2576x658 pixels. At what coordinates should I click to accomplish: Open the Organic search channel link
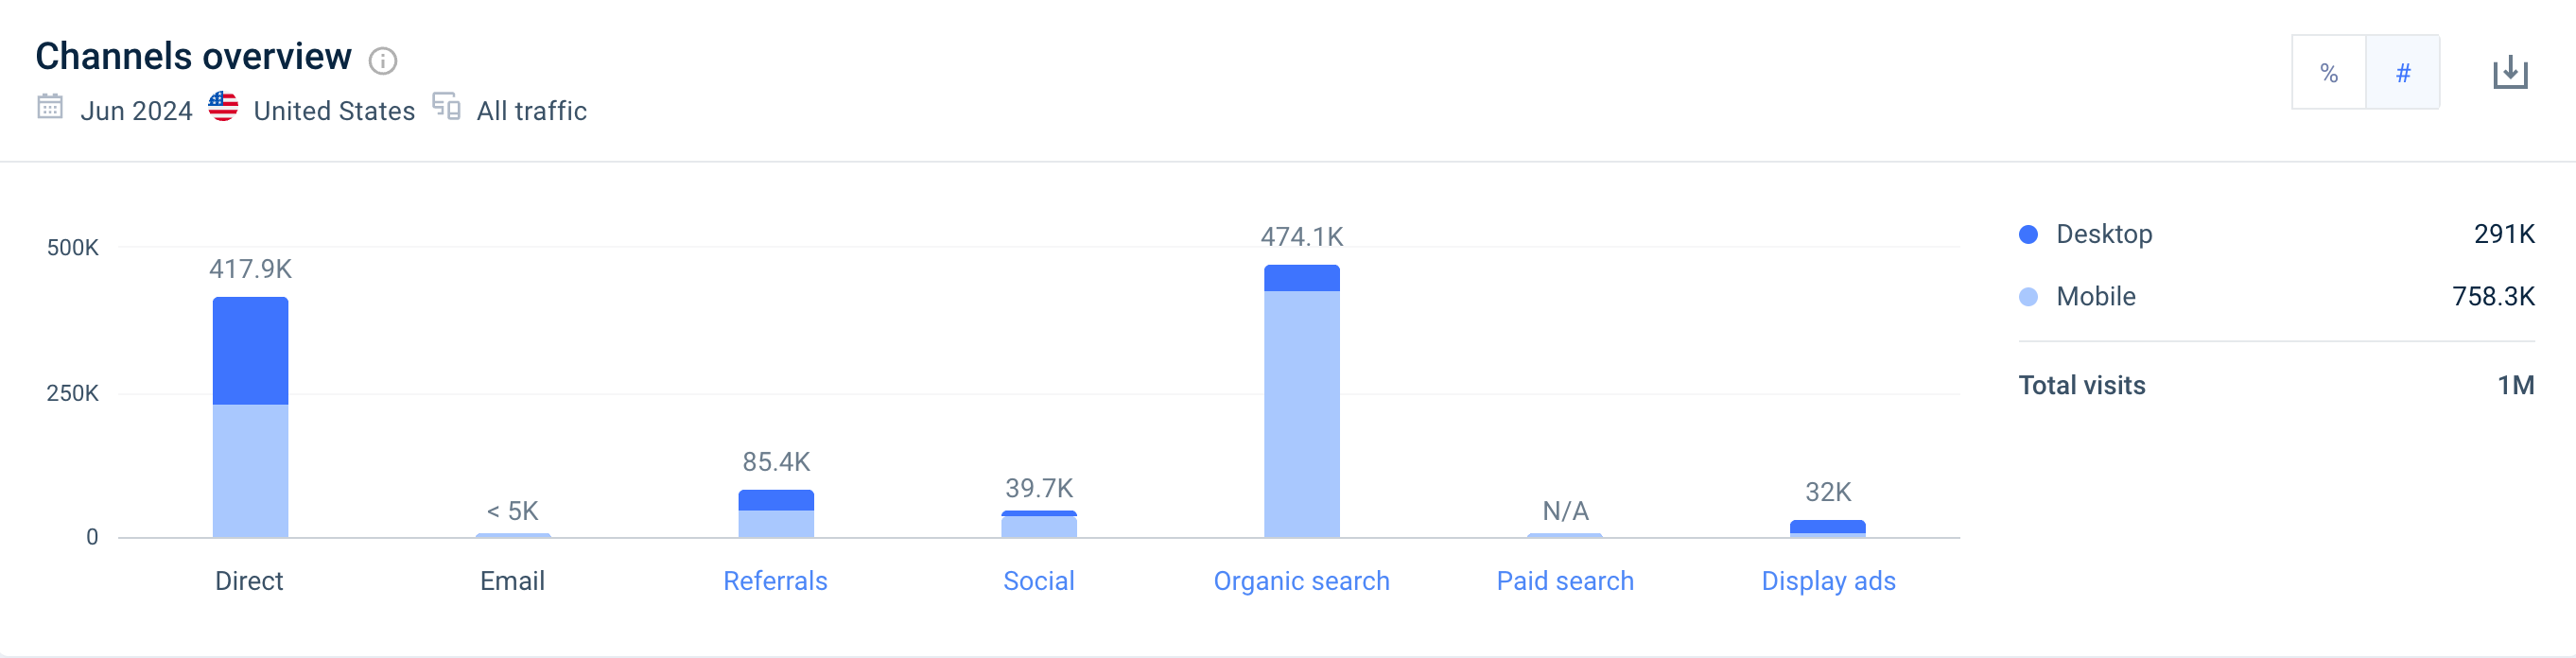pos(1301,581)
